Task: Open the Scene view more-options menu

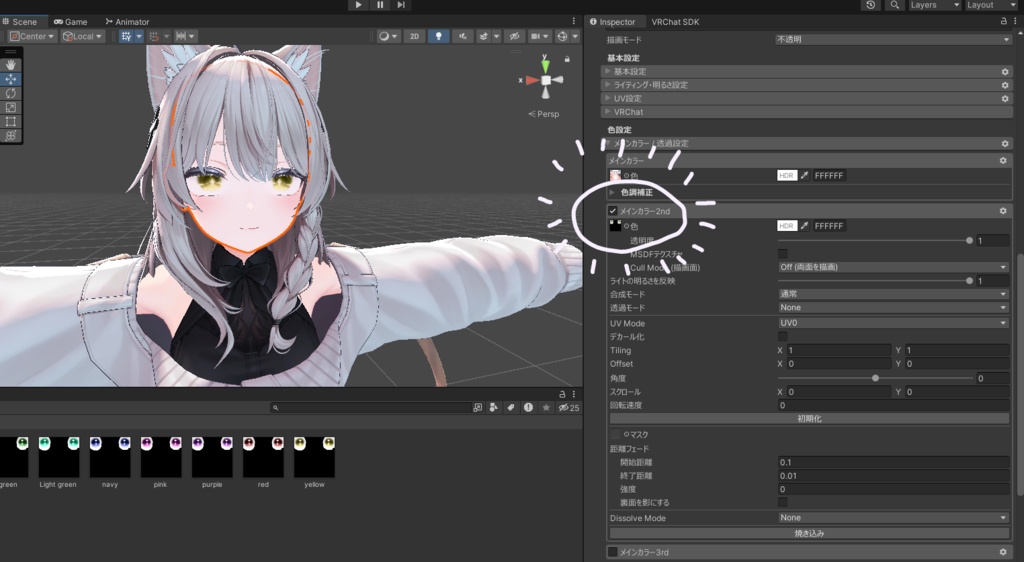Action: click(x=574, y=22)
